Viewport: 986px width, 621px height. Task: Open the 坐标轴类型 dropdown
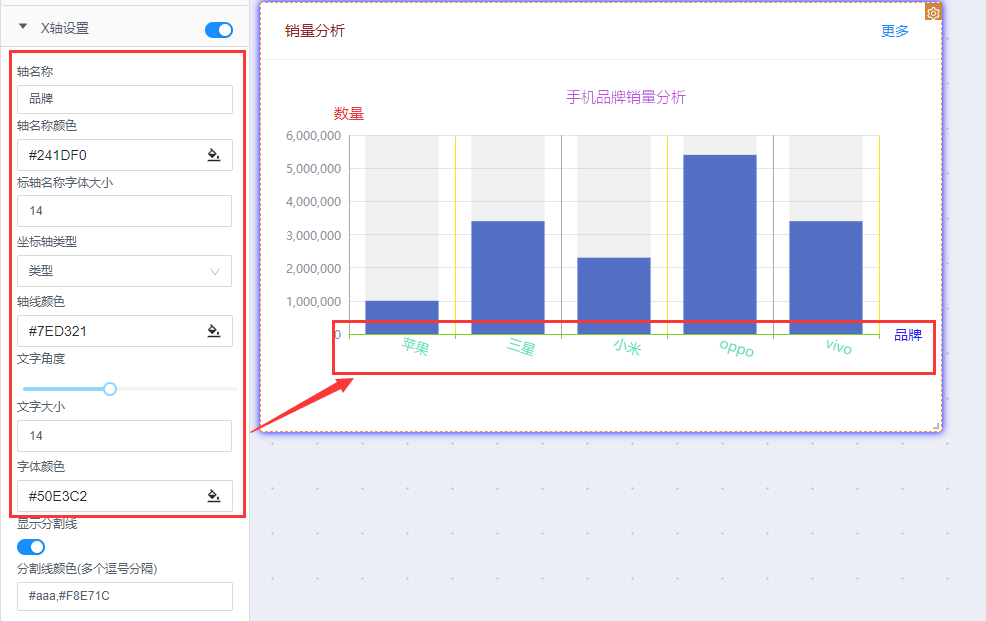pyautogui.click(x=125, y=271)
